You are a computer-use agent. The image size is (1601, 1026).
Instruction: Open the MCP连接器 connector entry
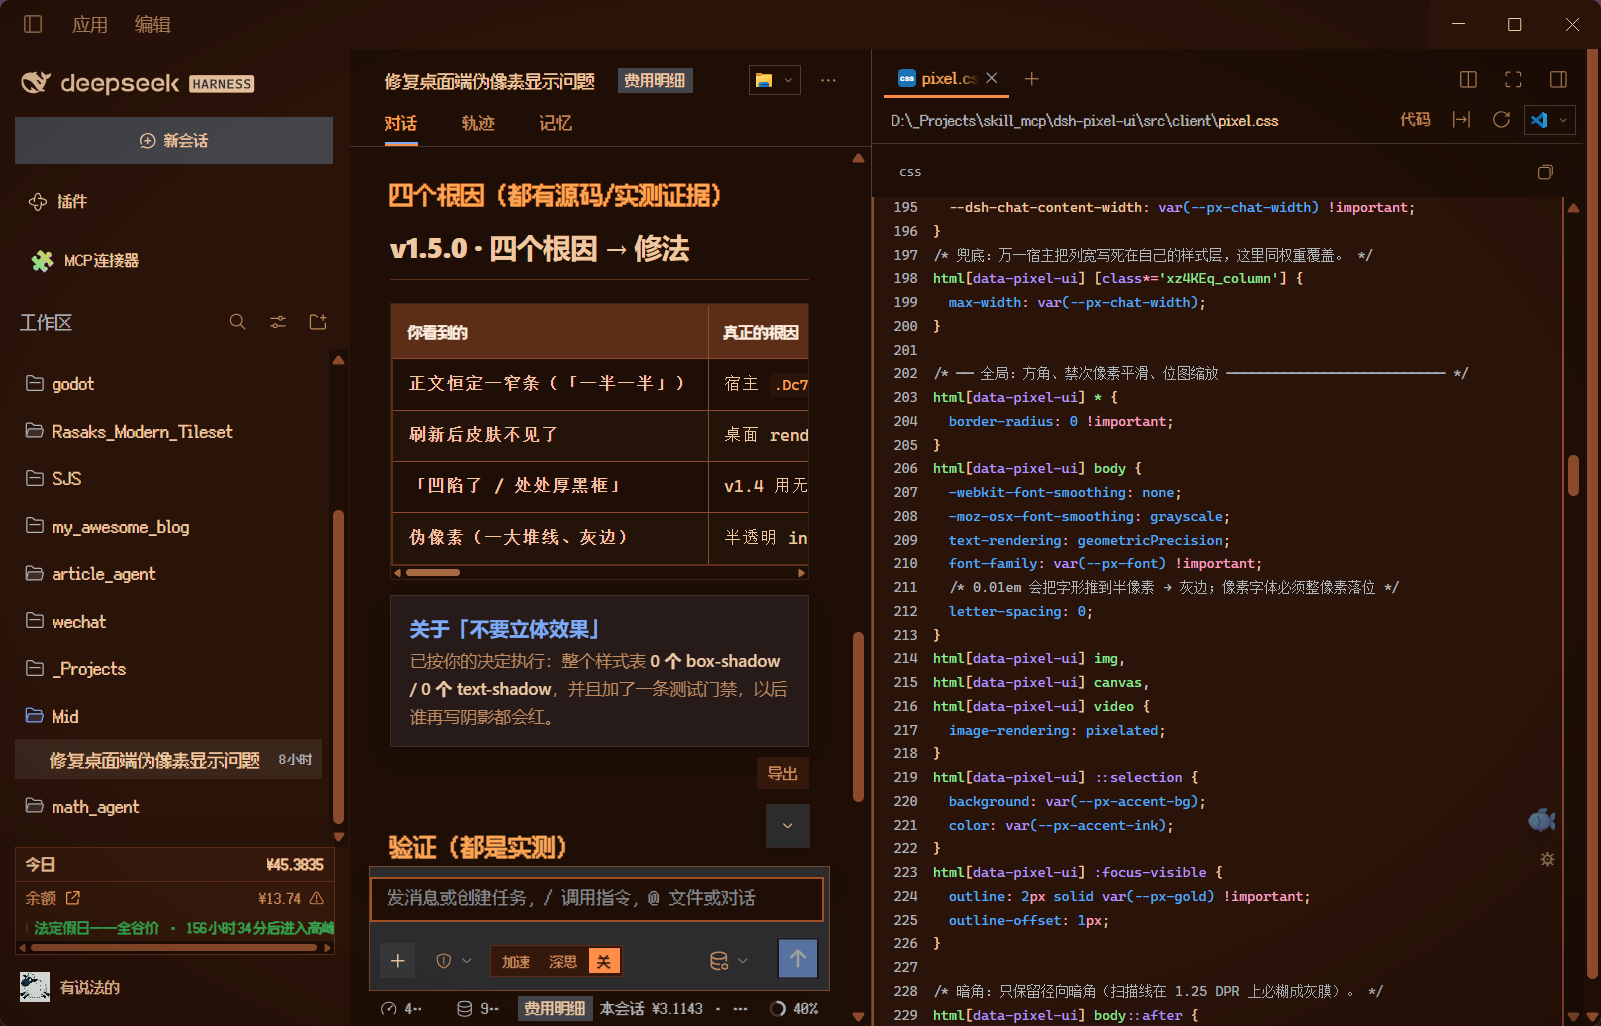[85, 261]
